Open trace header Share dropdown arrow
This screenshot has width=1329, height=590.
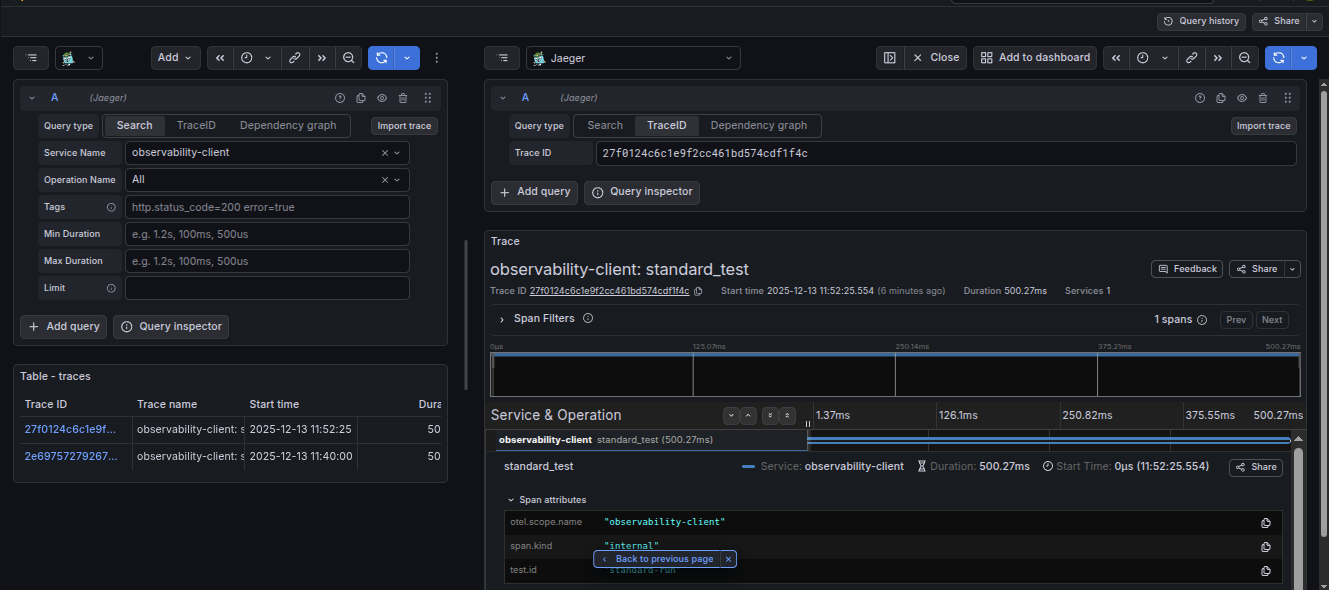coord(1293,269)
